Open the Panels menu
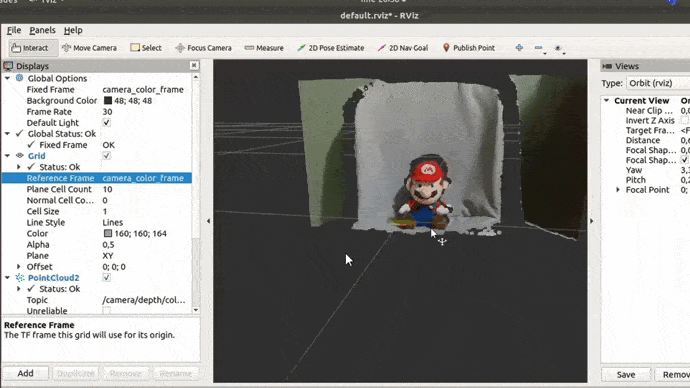Image resolution: width=690 pixels, height=388 pixels. [42, 30]
